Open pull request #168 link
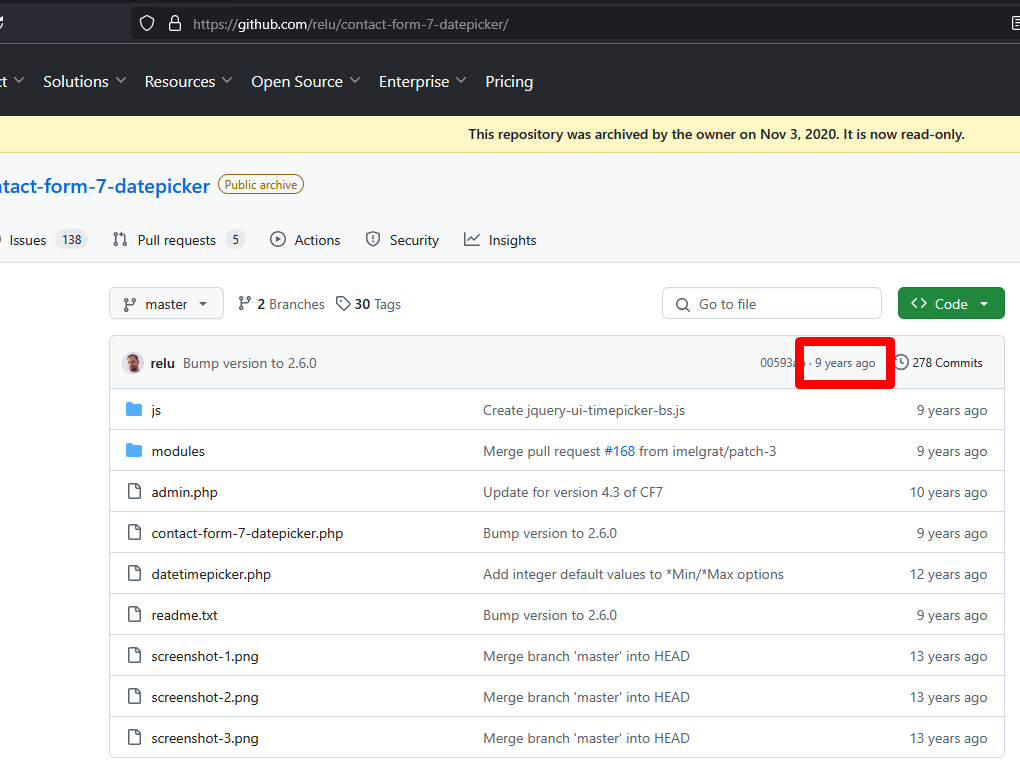 tap(619, 451)
